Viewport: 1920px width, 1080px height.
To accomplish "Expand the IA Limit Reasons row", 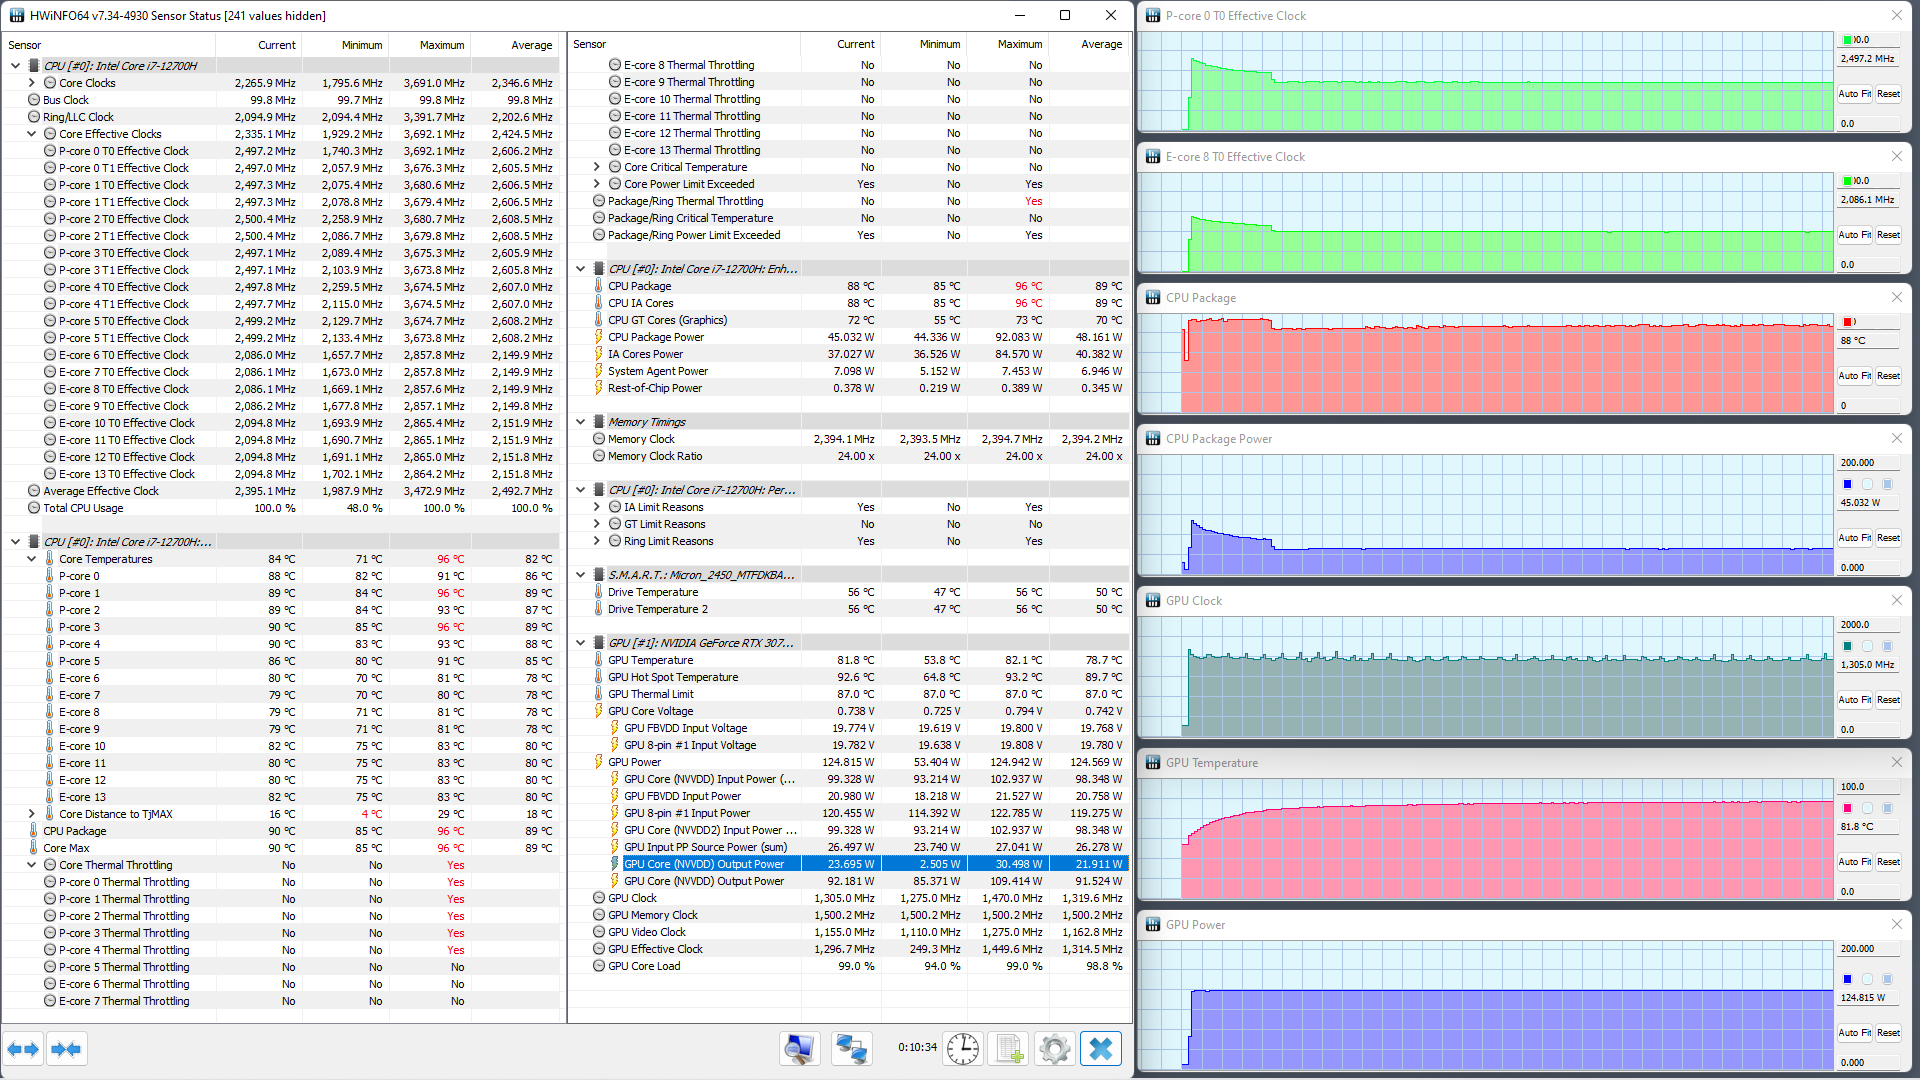I will point(597,507).
